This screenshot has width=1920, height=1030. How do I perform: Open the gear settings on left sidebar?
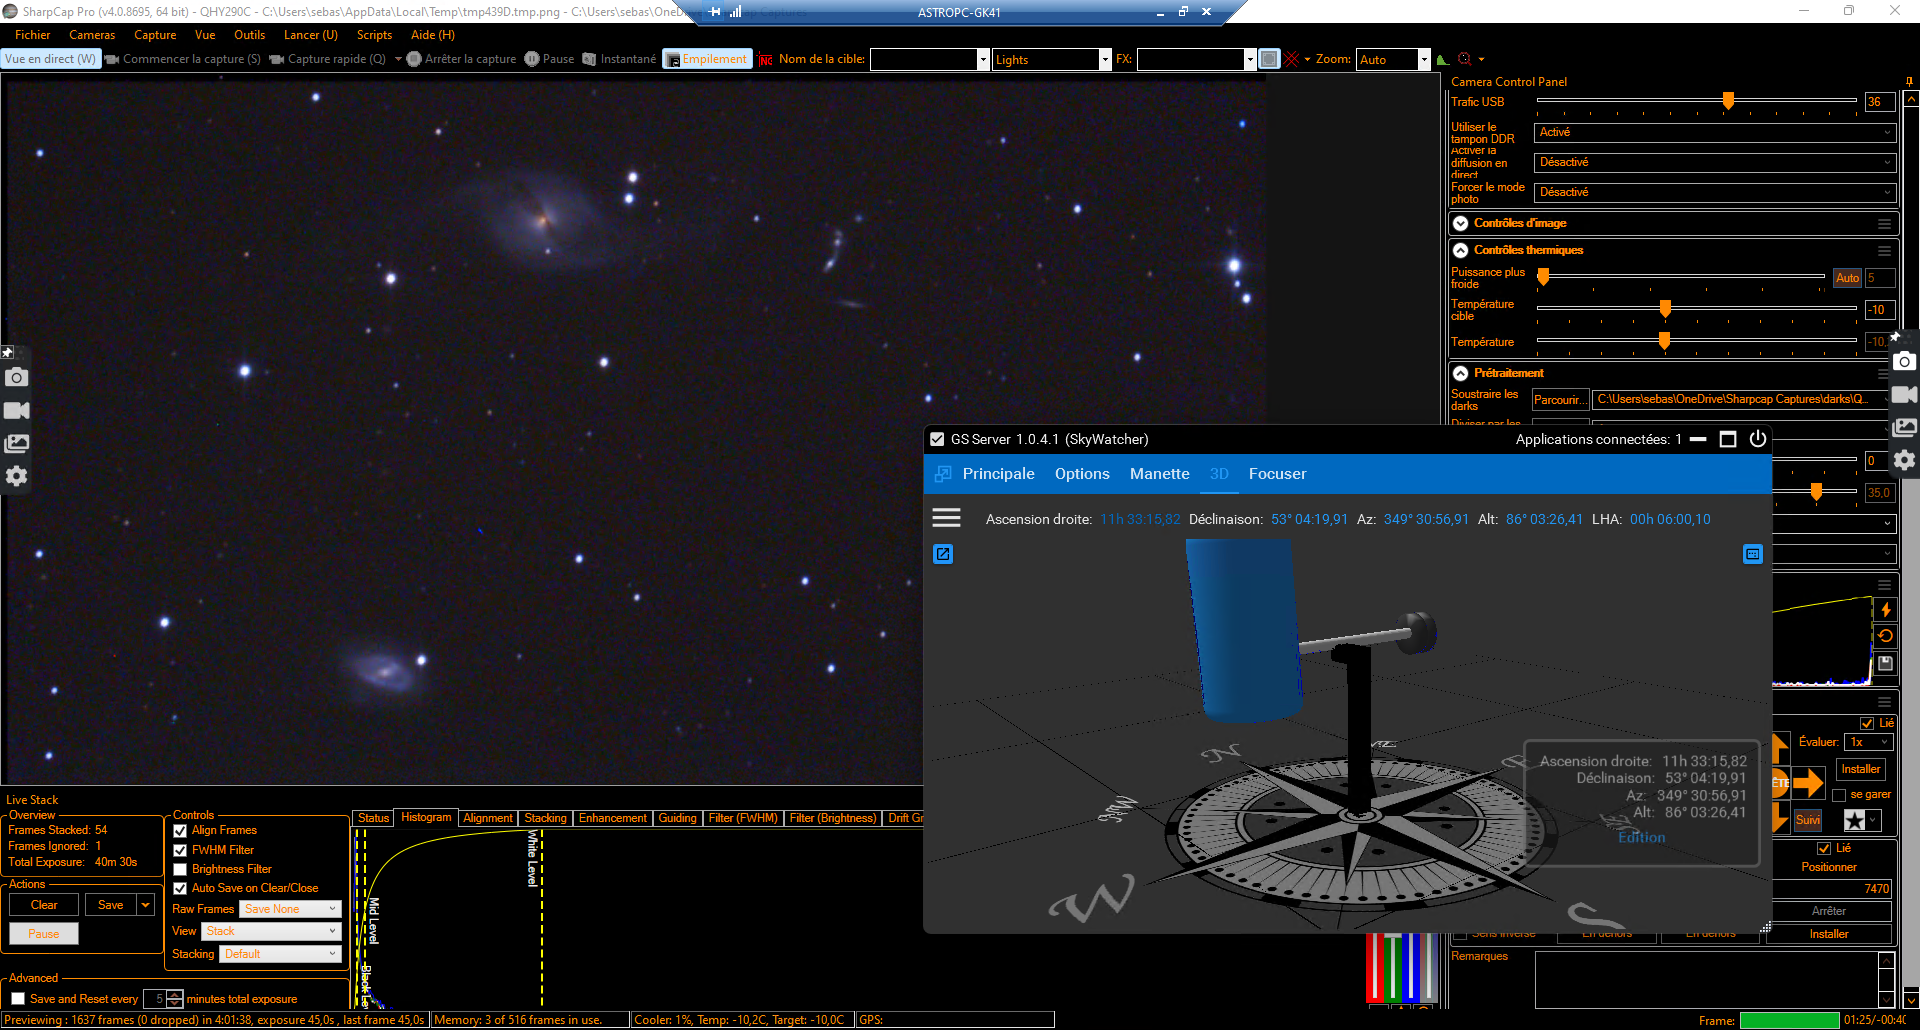point(16,476)
